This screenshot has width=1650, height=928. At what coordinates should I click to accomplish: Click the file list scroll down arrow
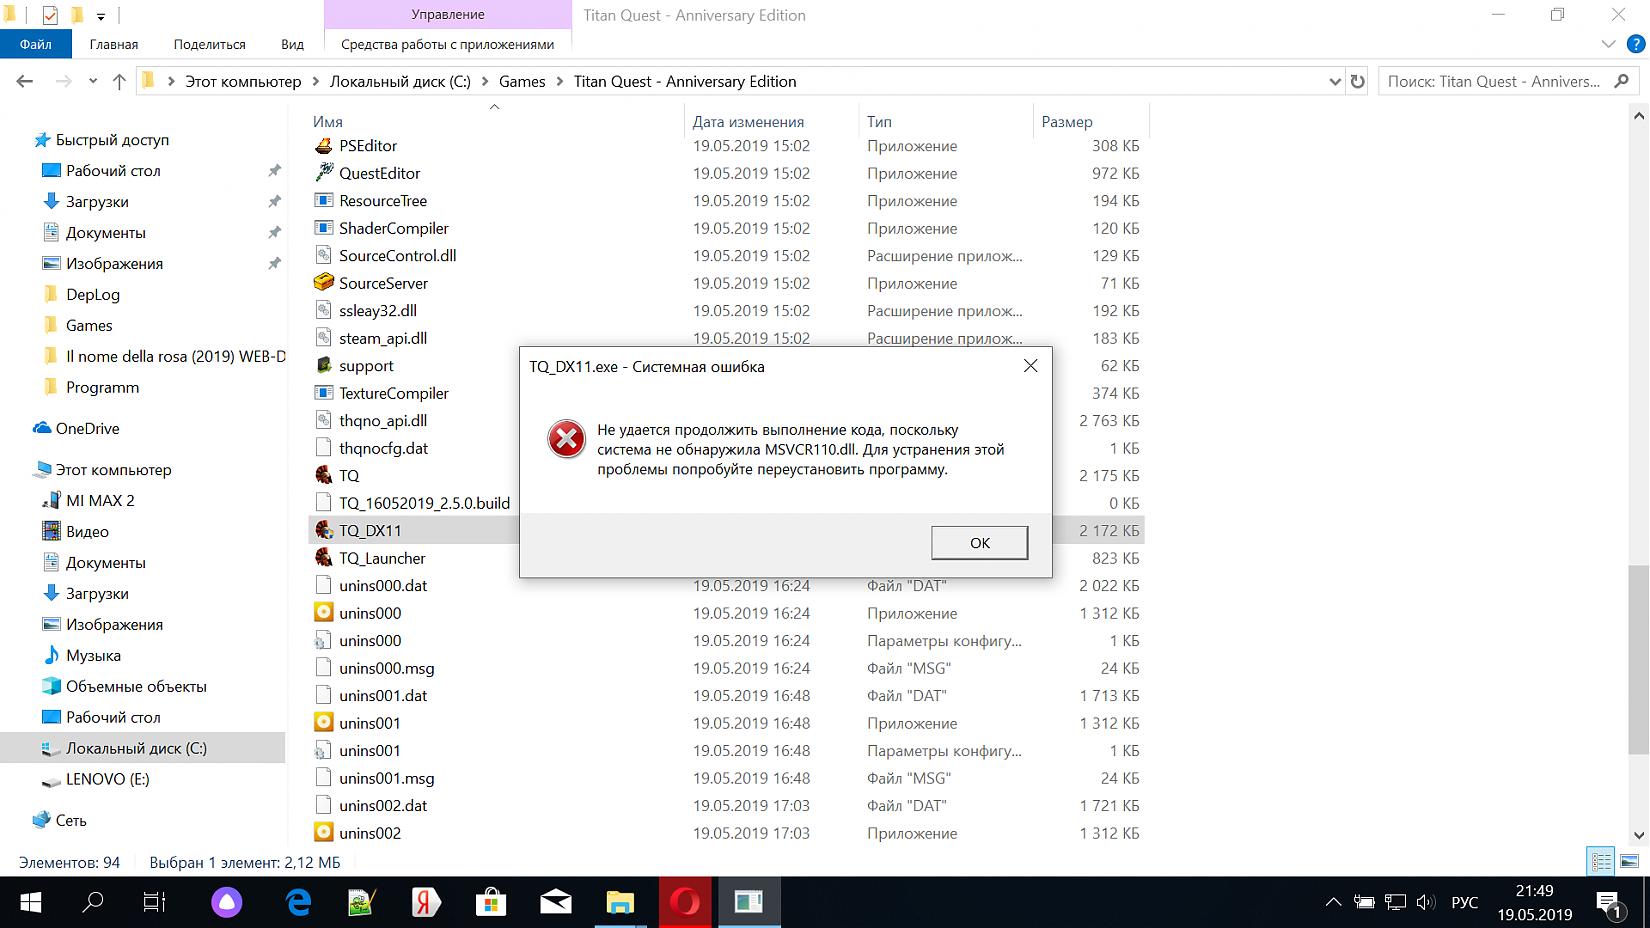[1638, 835]
